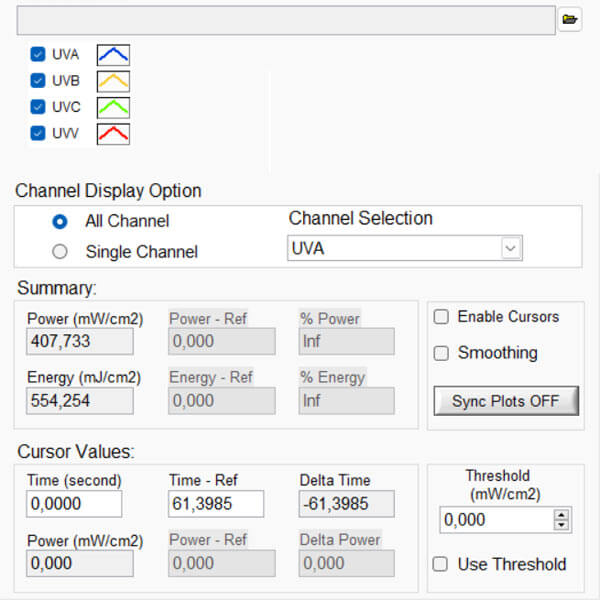
Task: Enable Cursors checkbox
Action: point(441,317)
